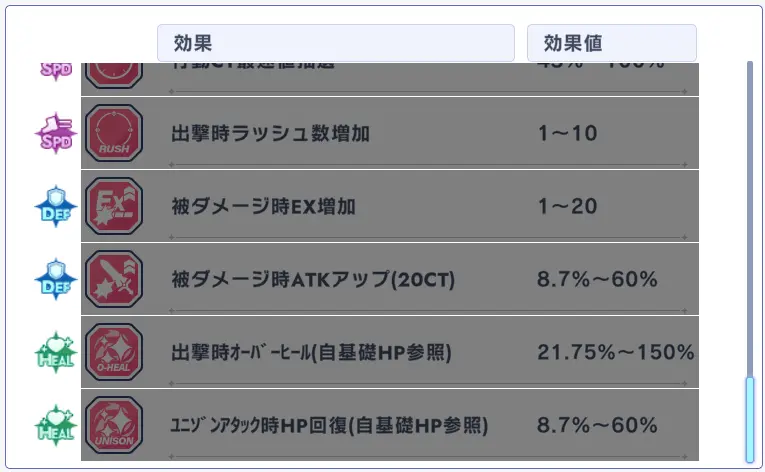Select the ユニゾンアタック時HP回復 row text

[x=329, y=425]
